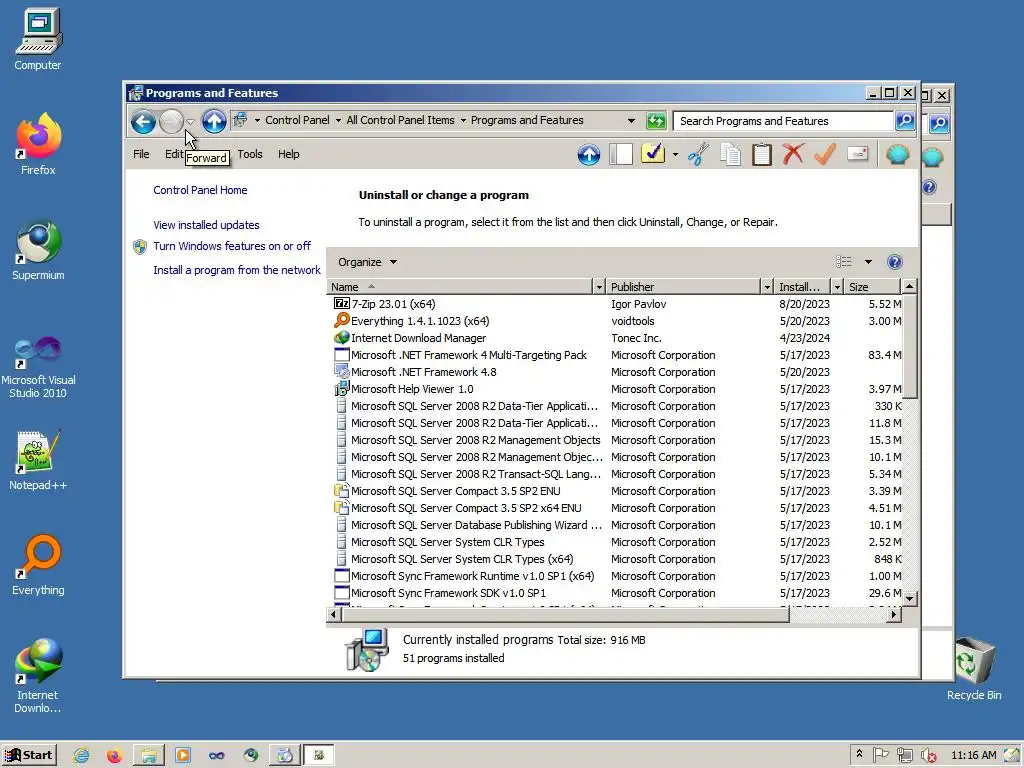Screen dimensions: 1024x768
Task: Open View installed updates link
Action: coord(206,225)
